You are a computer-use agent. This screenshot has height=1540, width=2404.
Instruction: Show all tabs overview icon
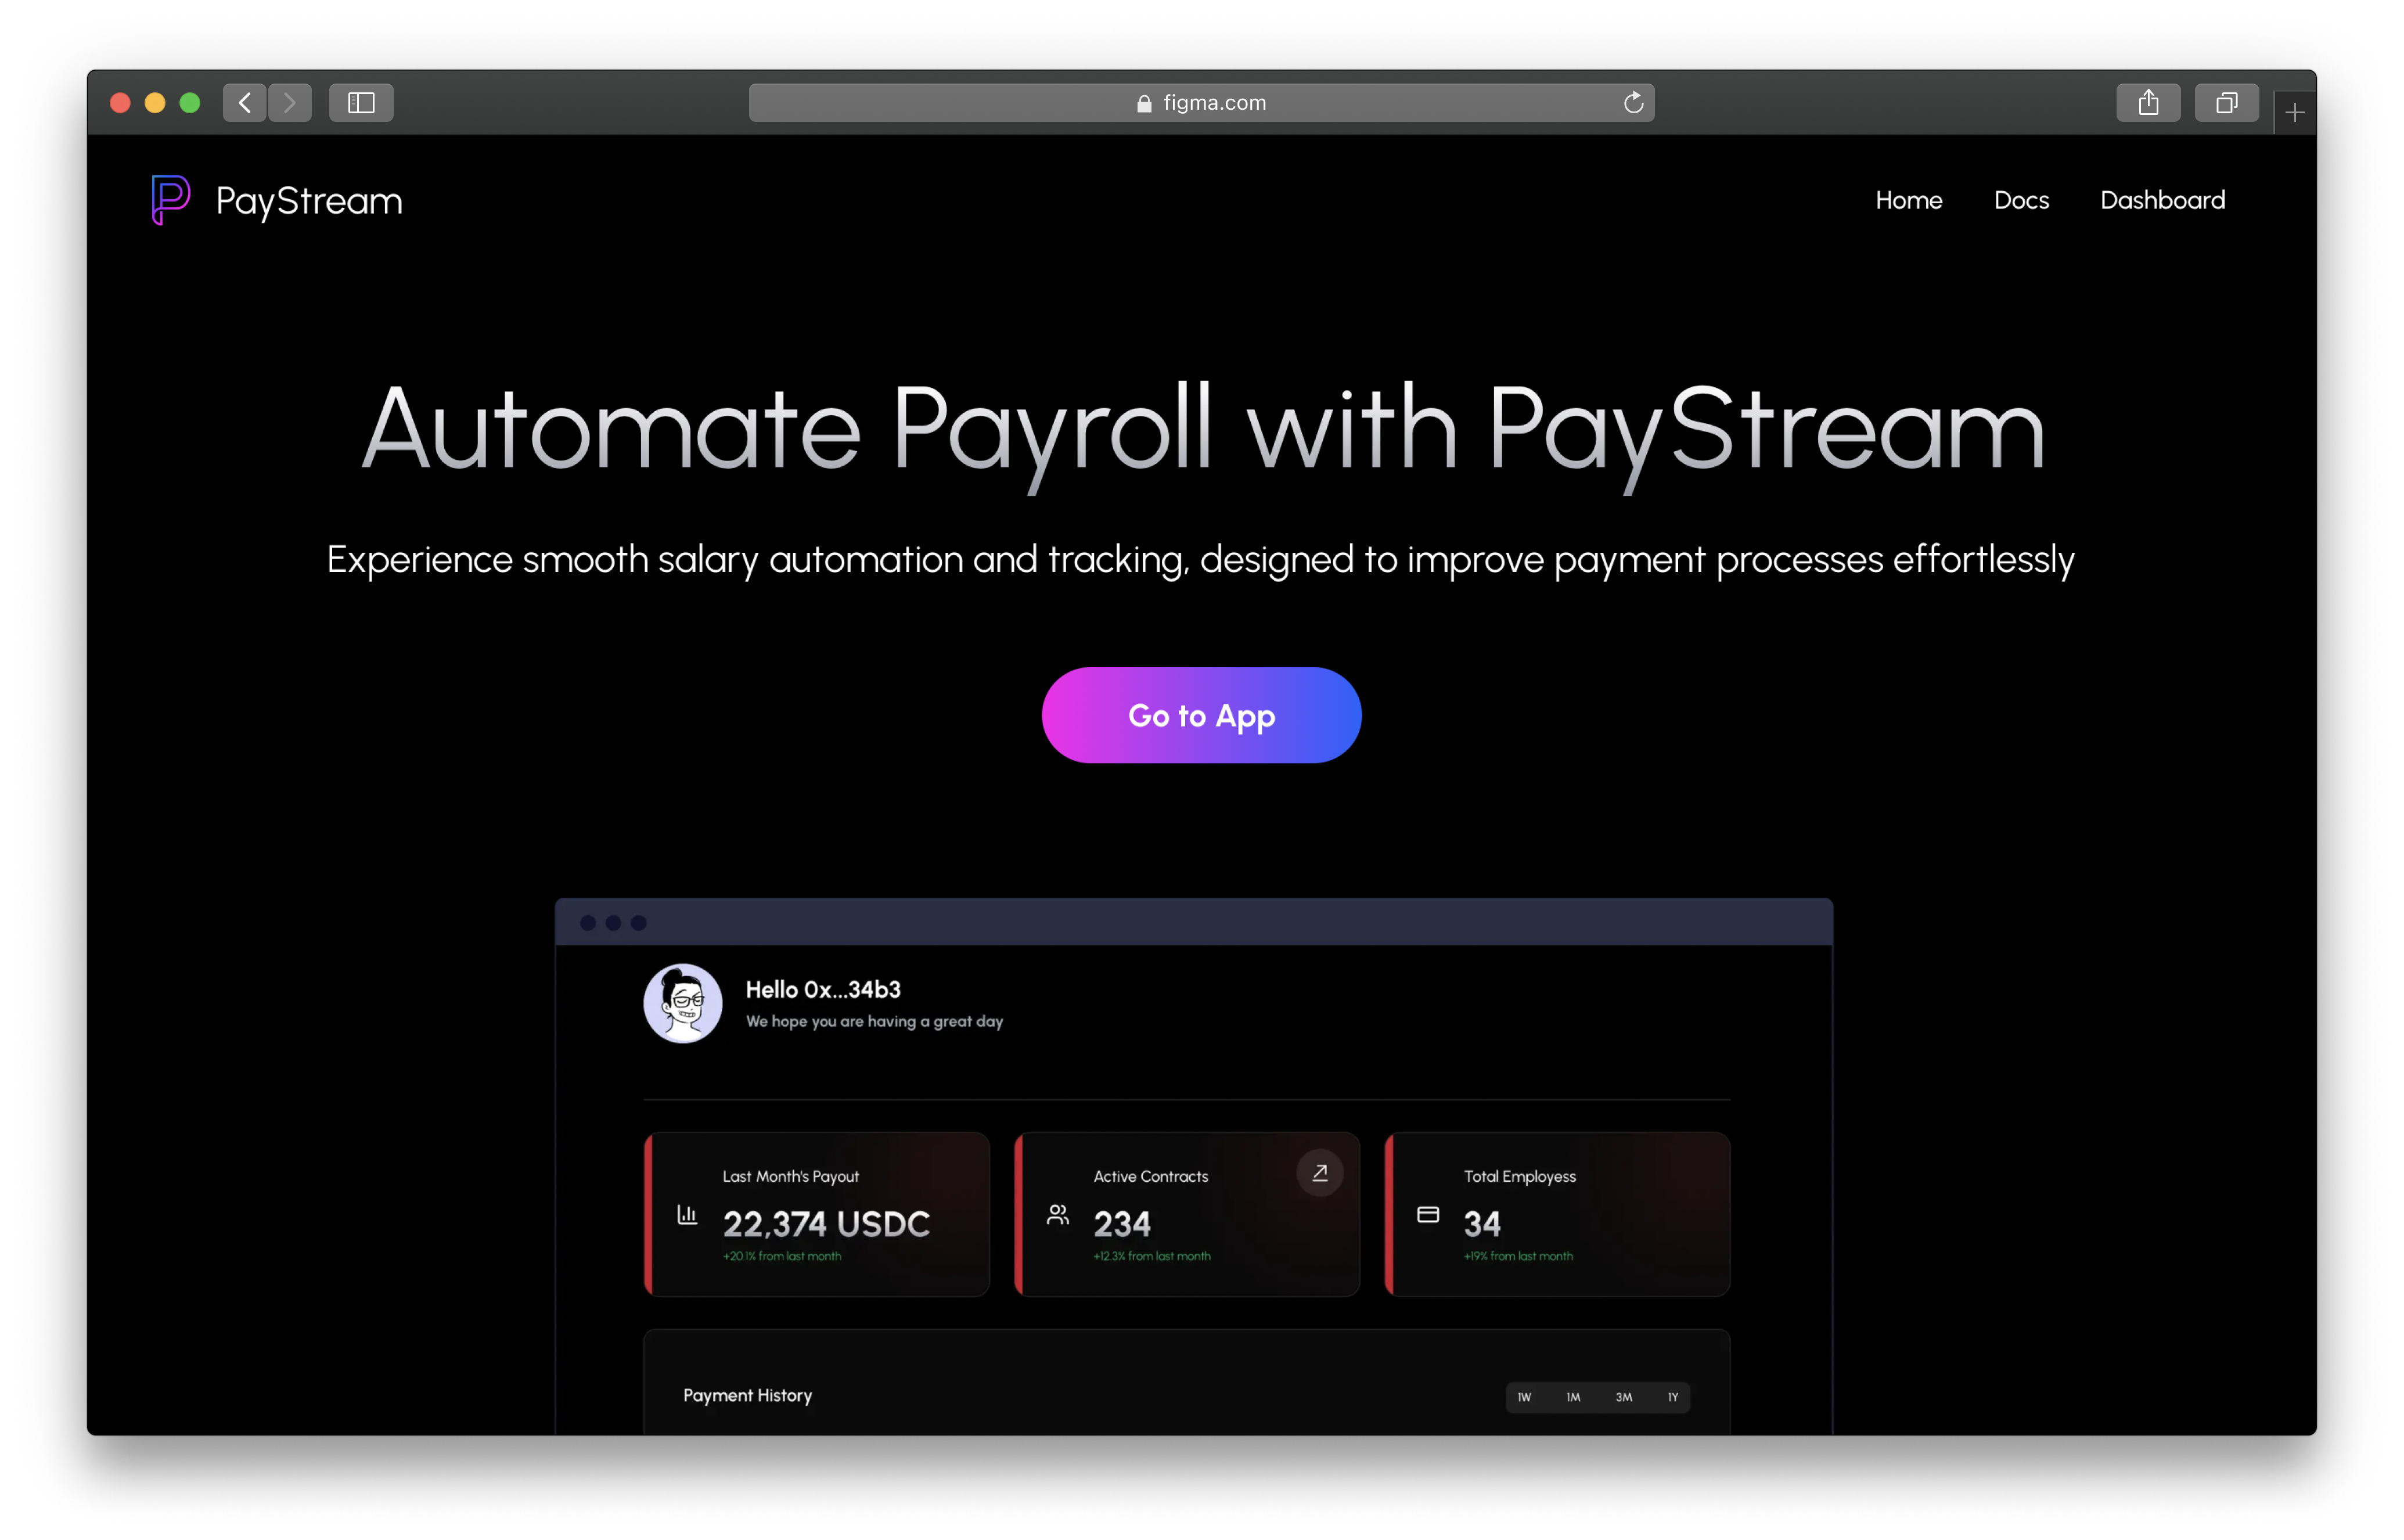tap(2226, 102)
